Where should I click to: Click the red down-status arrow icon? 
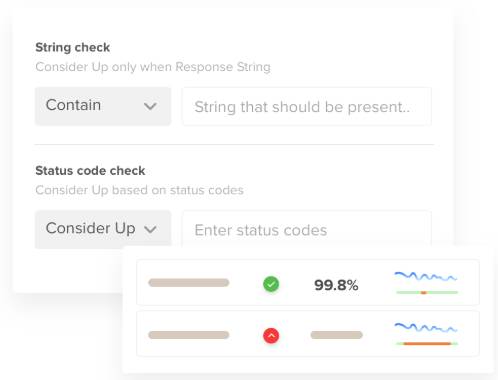(271, 336)
